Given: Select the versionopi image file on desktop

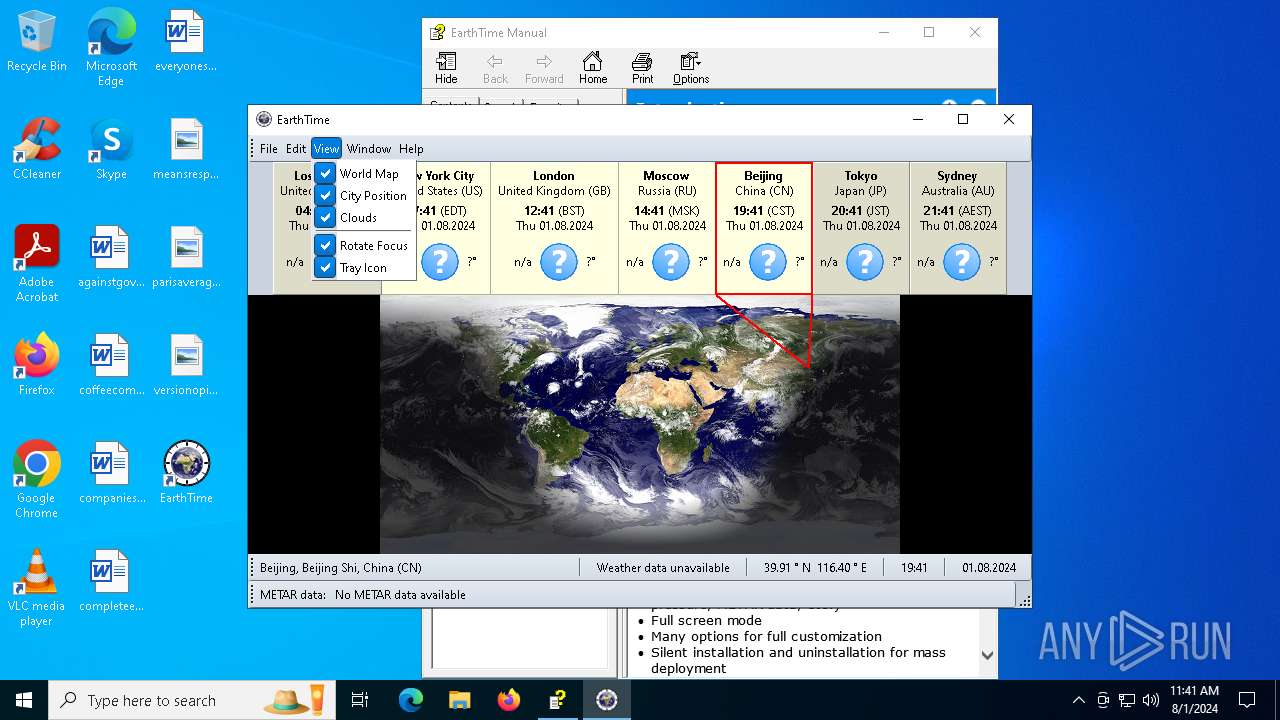Looking at the screenshot, I should pos(186,365).
